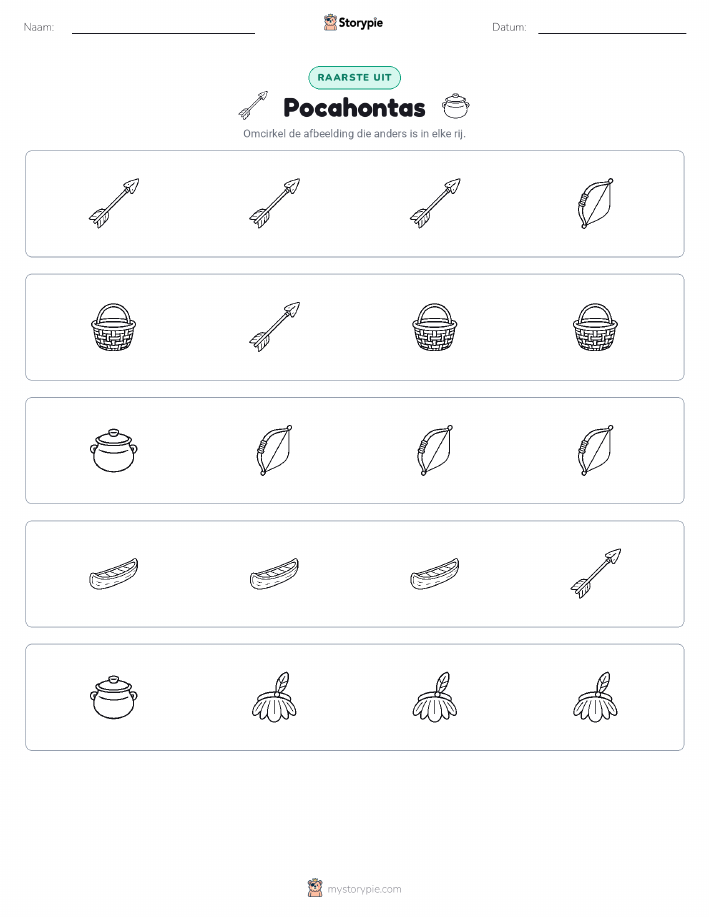This screenshot has height=917, width=709.
Task: Select the third canoe in row four
Action: coord(435,573)
